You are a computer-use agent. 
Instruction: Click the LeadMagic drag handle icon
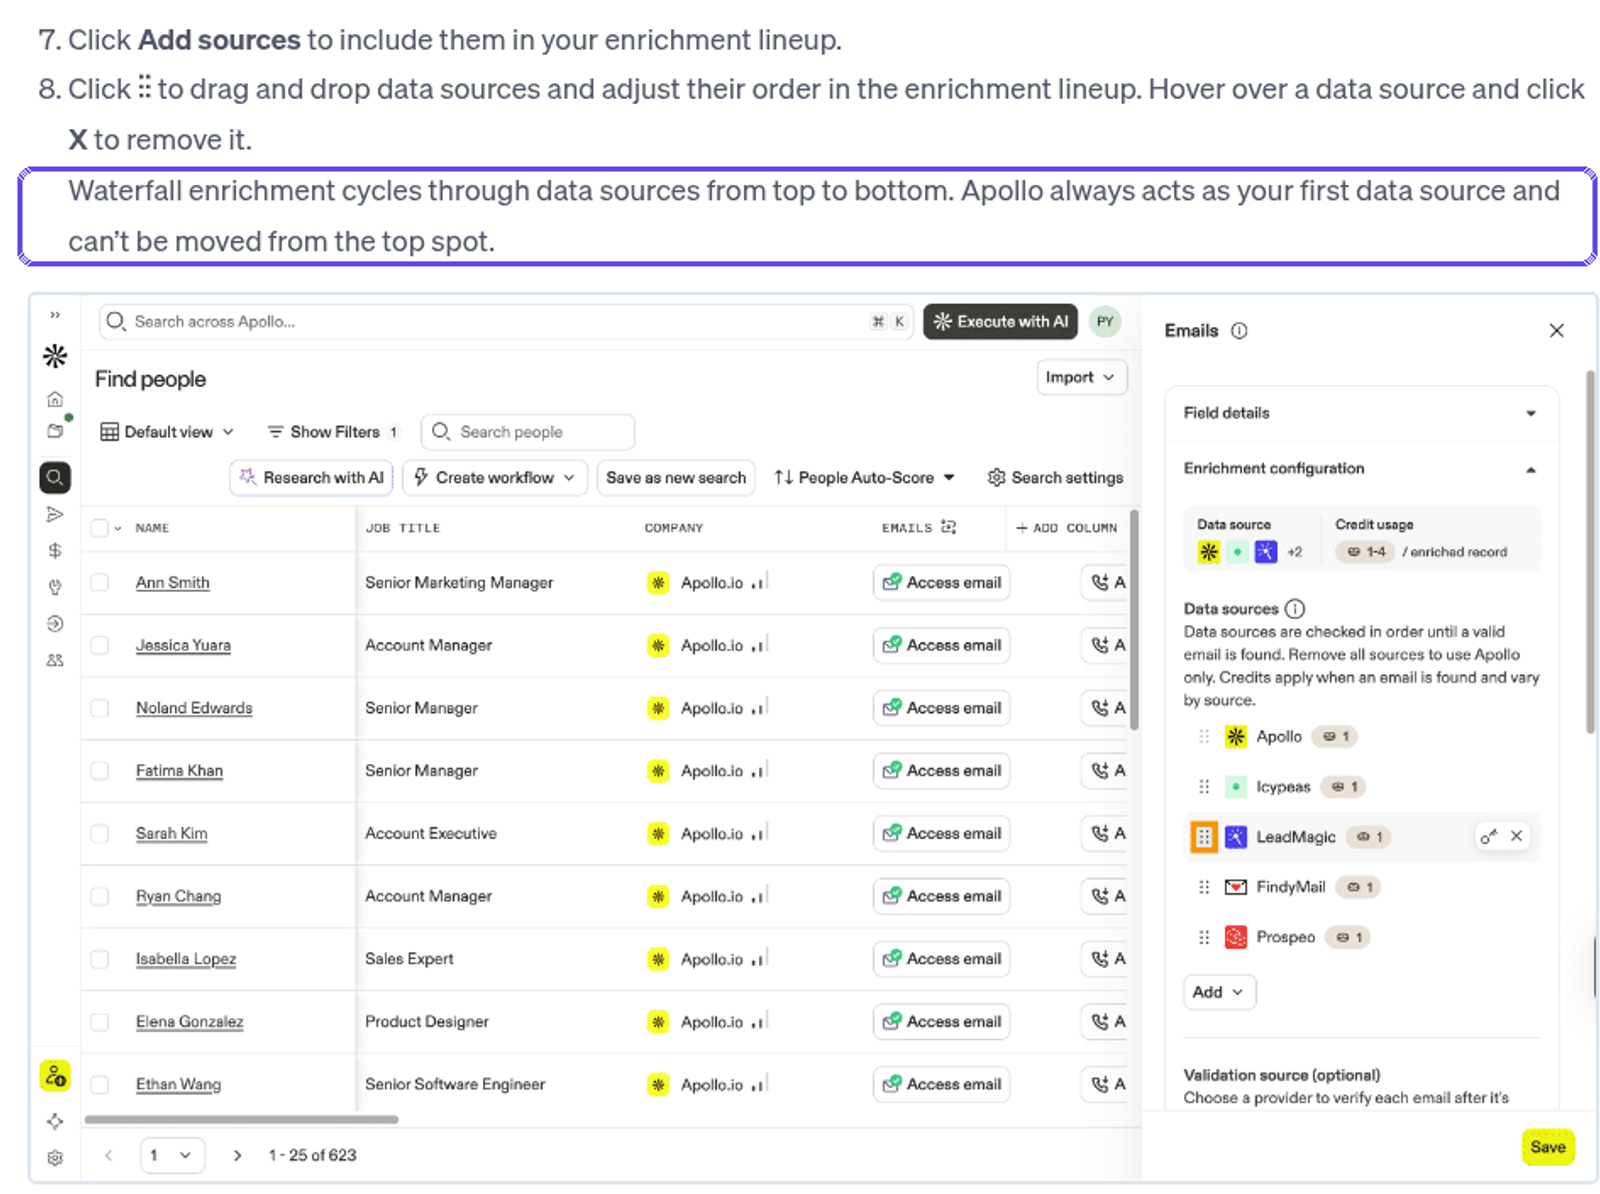coord(1204,837)
